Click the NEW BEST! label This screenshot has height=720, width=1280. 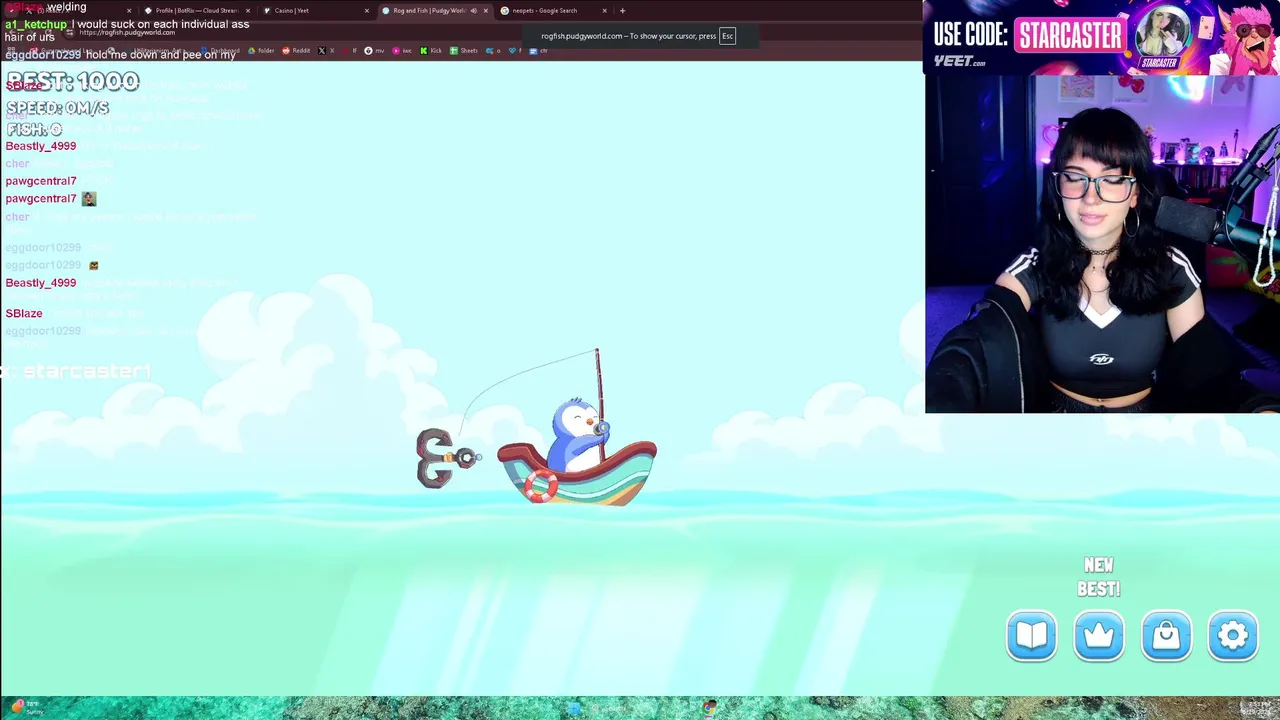[1098, 577]
